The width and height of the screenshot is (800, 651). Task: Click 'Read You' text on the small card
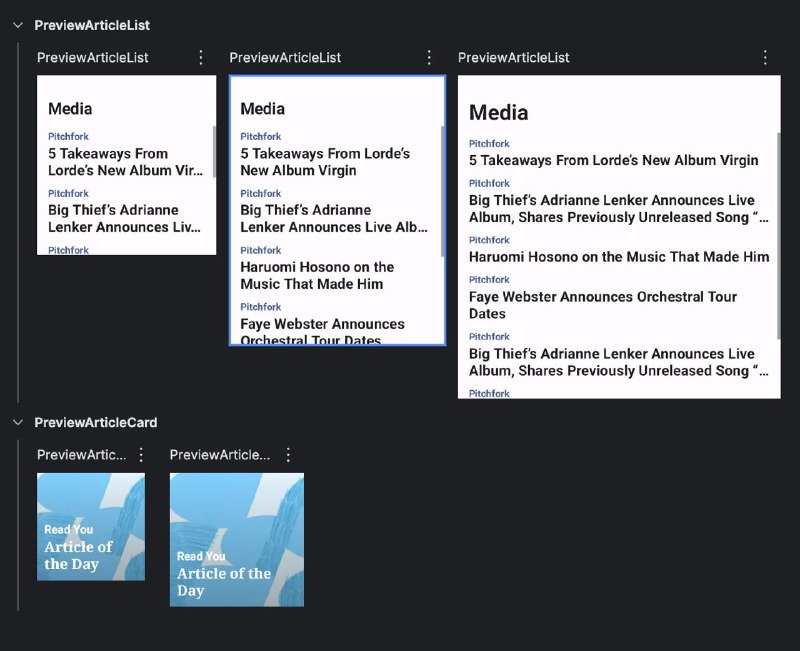tap(68, 530)
